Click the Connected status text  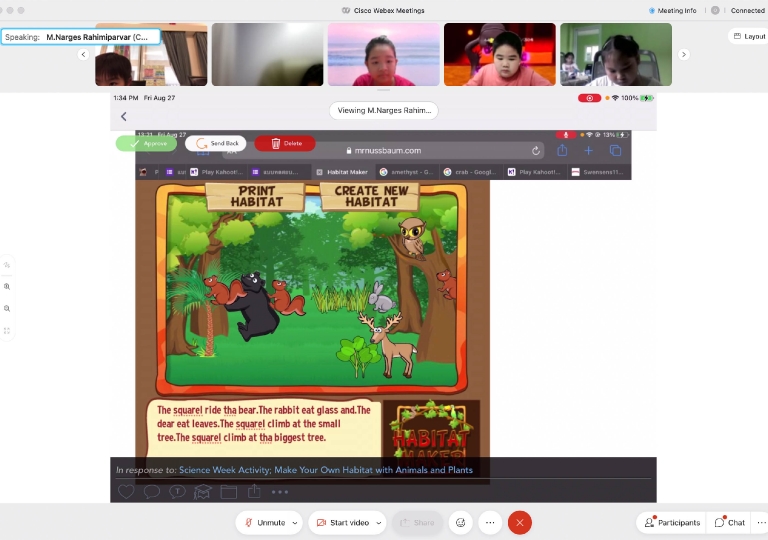click(747, 10)
